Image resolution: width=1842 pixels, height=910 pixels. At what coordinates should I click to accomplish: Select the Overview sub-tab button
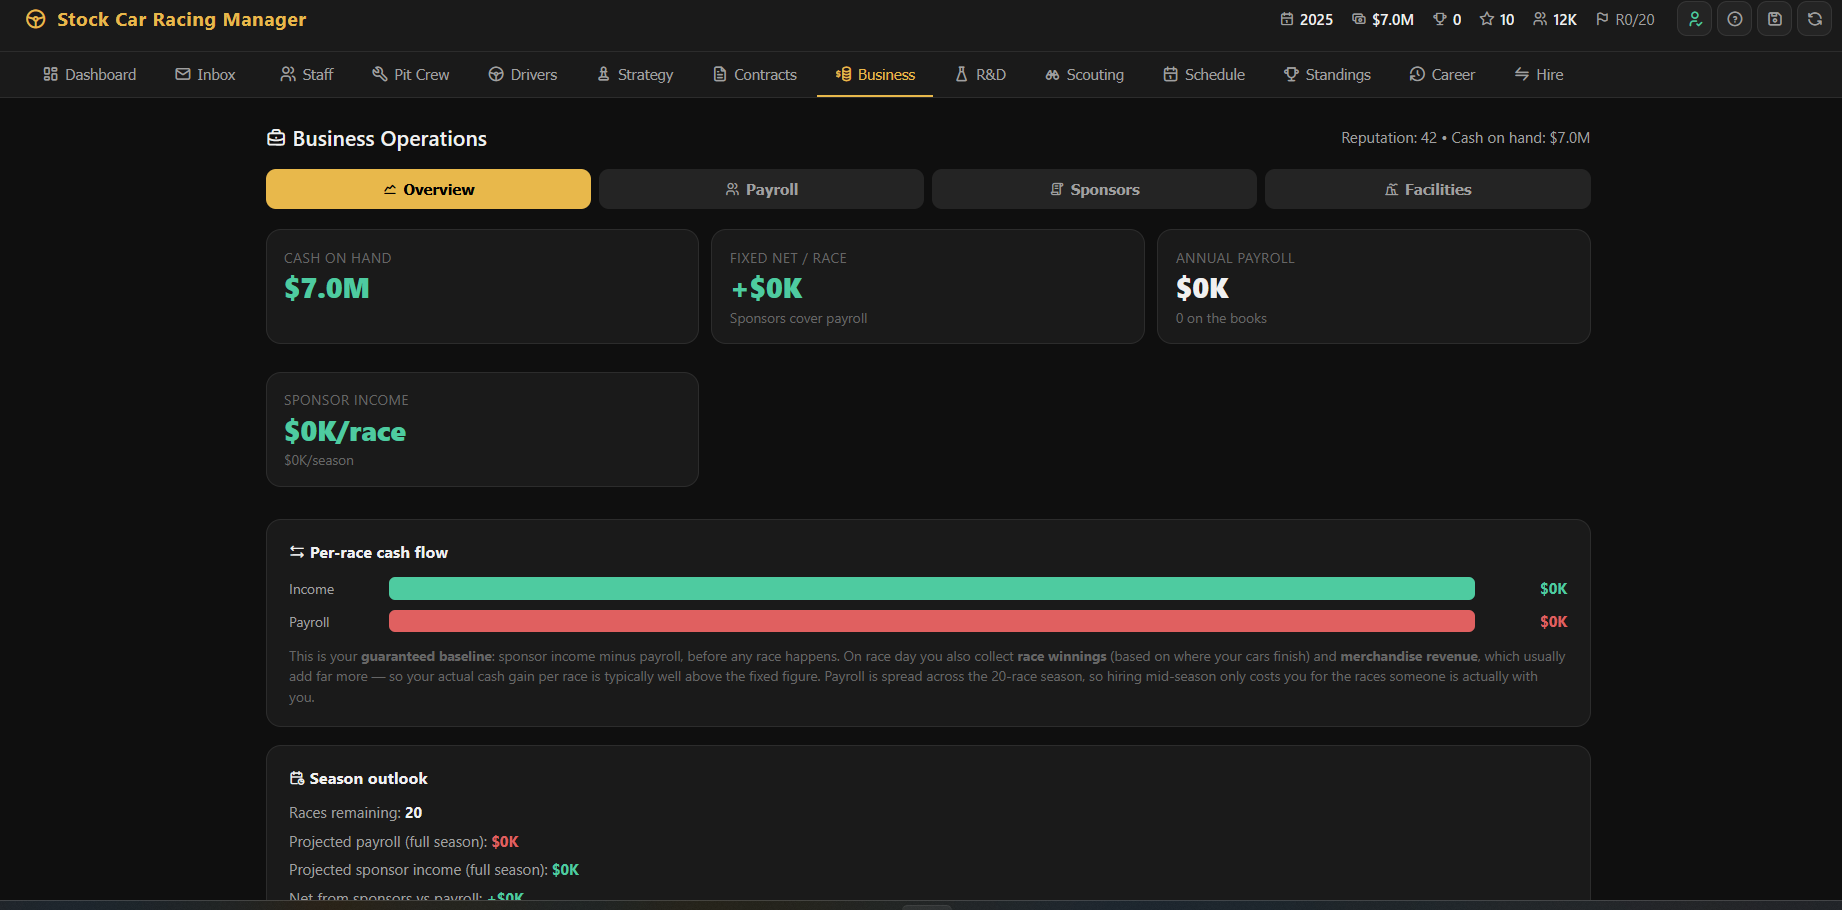[428, 189]
